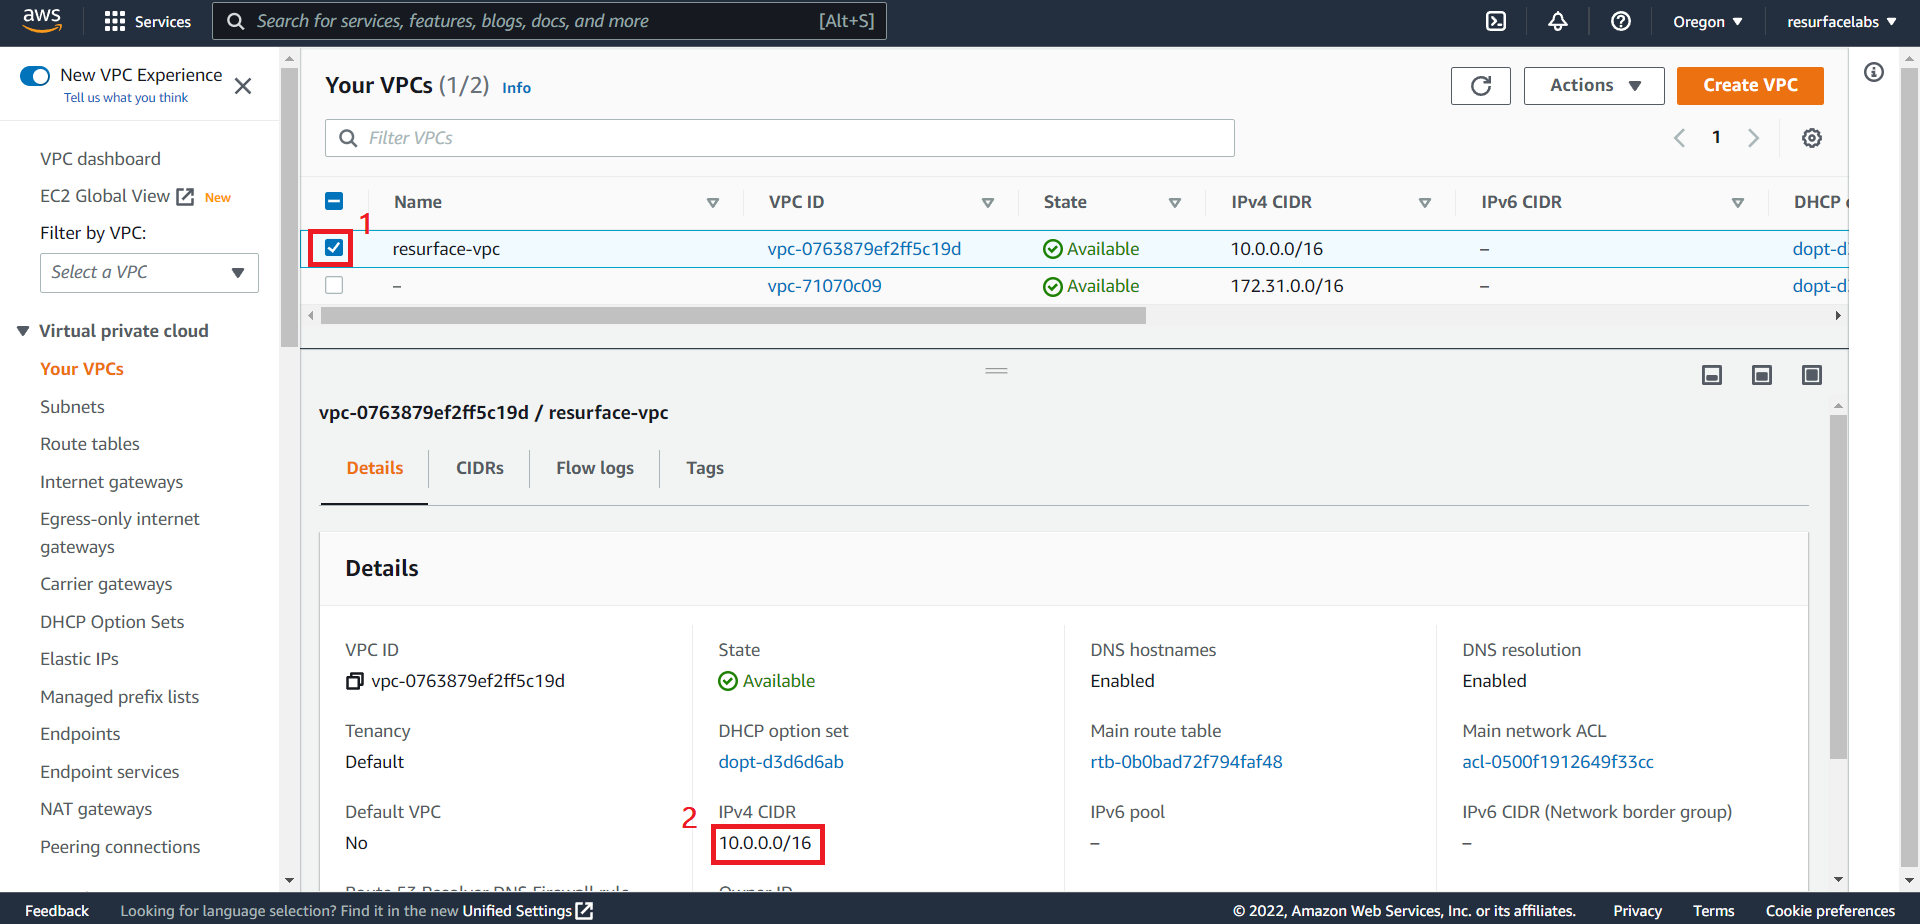Open the Services grid menu
This screenshot has height=924, width=1920.
point(147,21)
